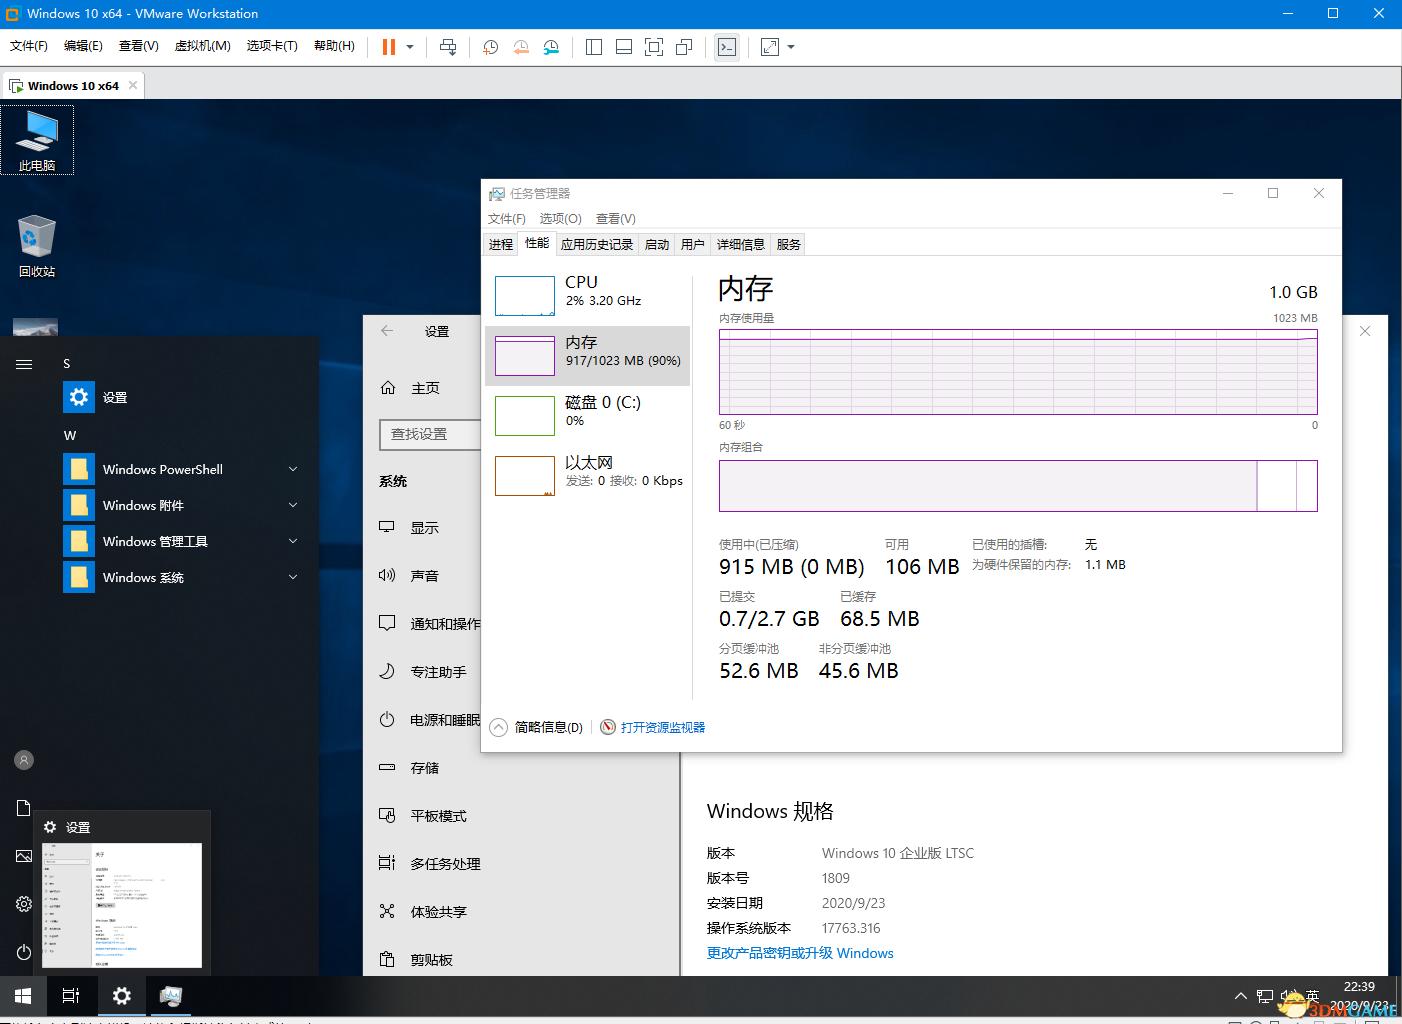This screenshot has height=1024, width=1402.
Task: Switch to 启动 tab in Task Manager
Action: [657, 244]
